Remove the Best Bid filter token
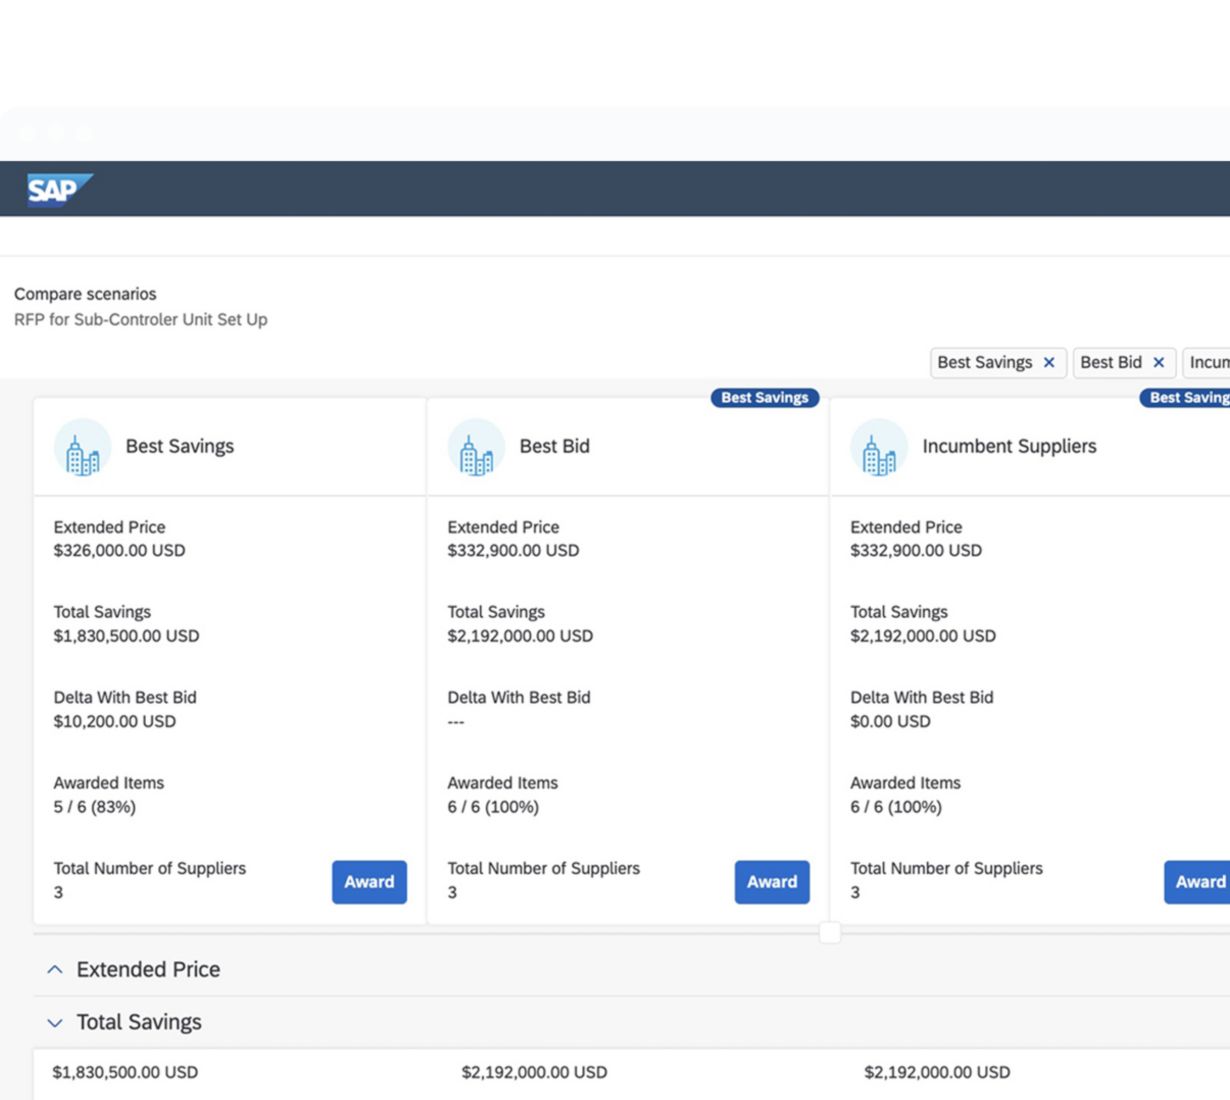1230x1100 pixels. pos(1158,362)
